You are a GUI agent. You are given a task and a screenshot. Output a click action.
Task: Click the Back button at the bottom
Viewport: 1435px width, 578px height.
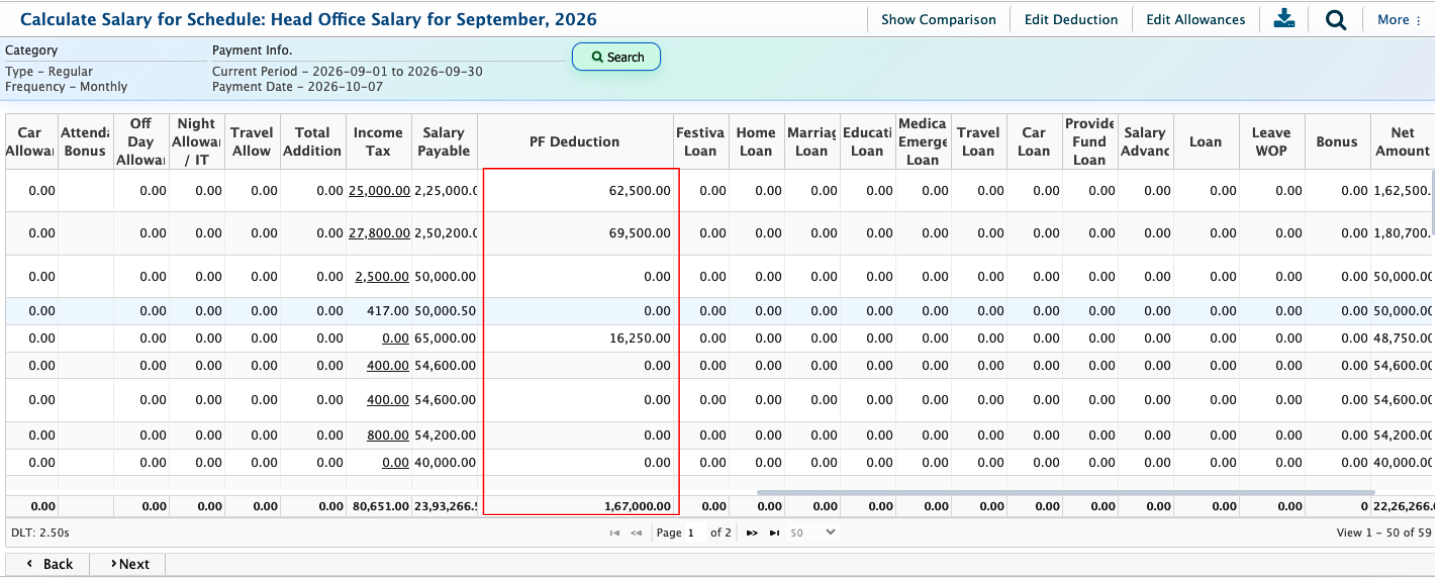(48, 564)
